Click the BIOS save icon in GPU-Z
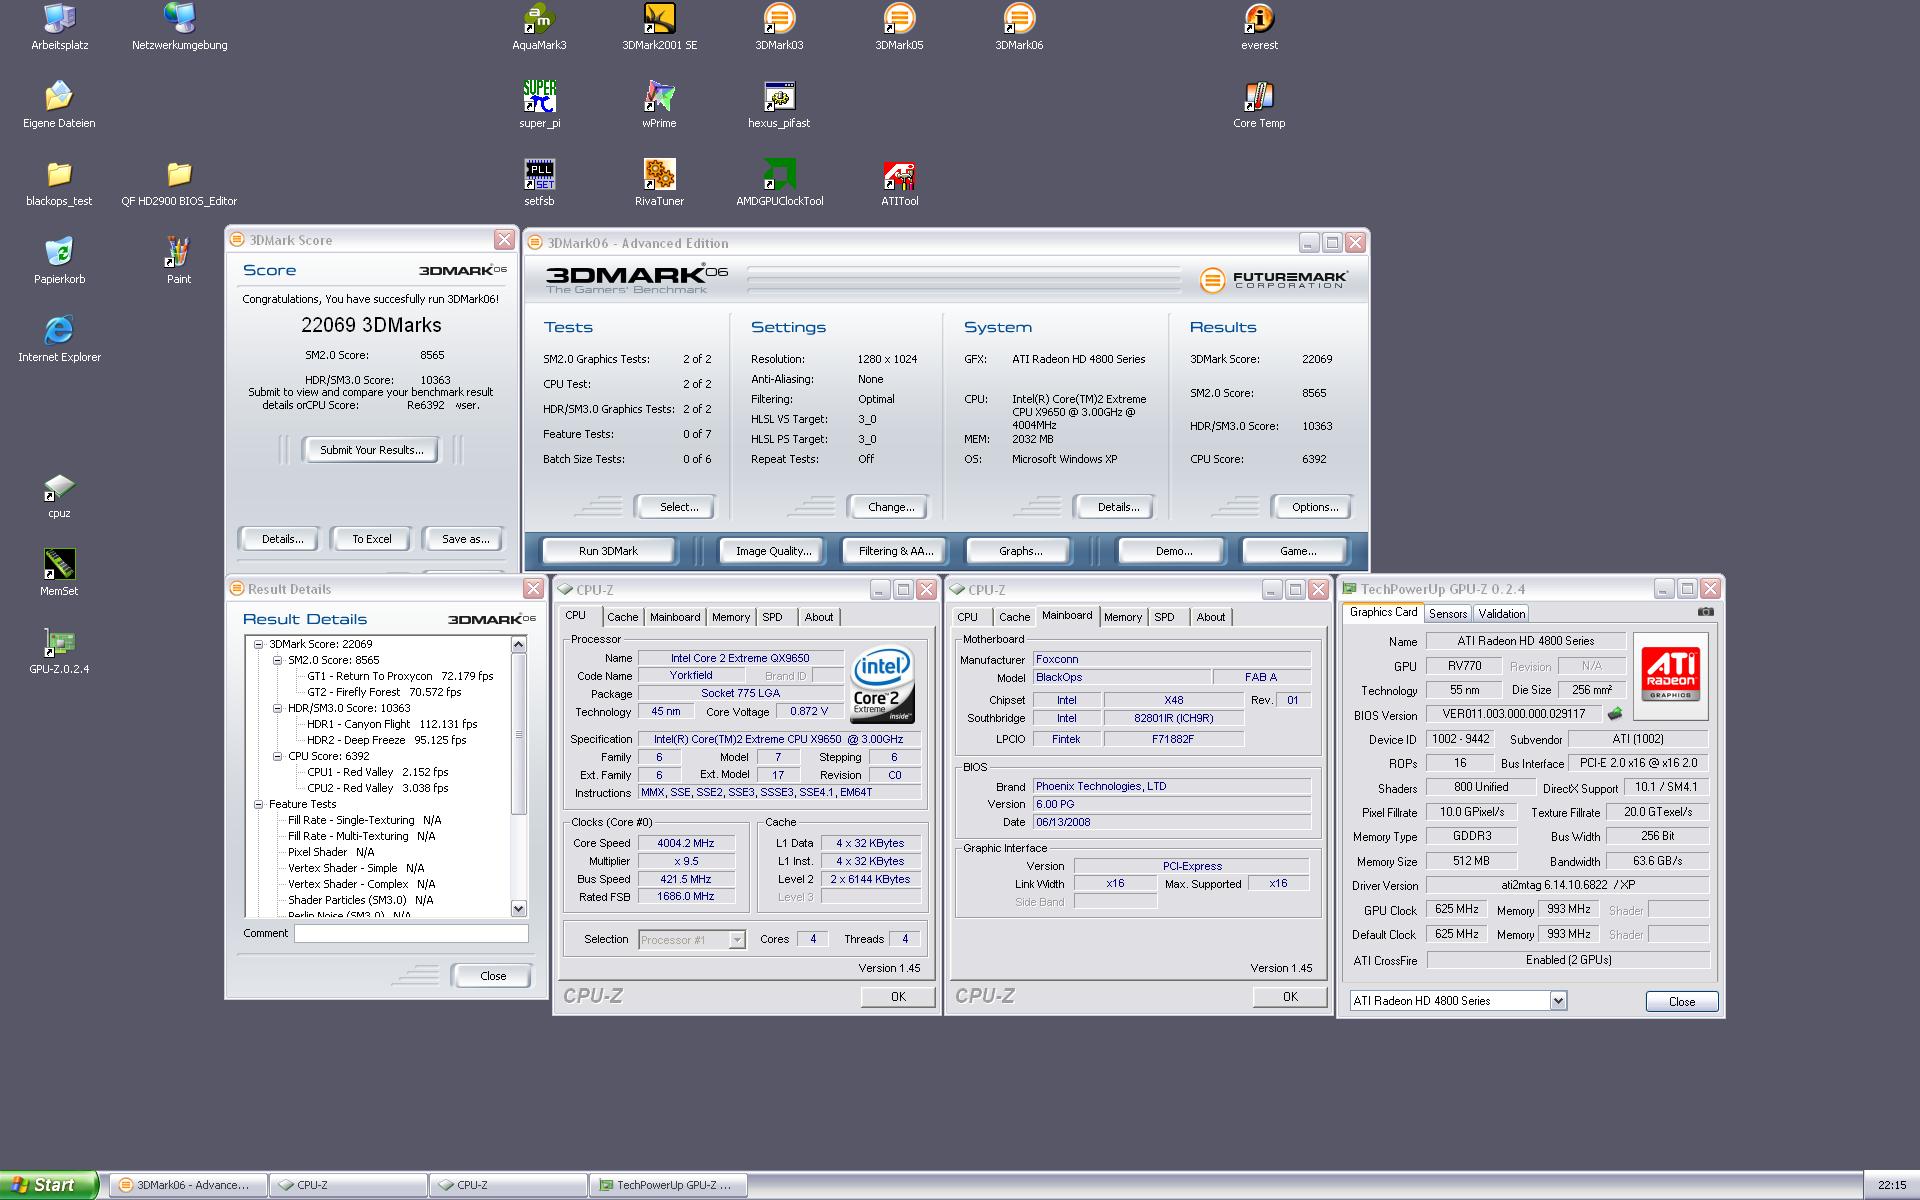Viewport: 1920px width, 1200px height. tap(1614, 715)
